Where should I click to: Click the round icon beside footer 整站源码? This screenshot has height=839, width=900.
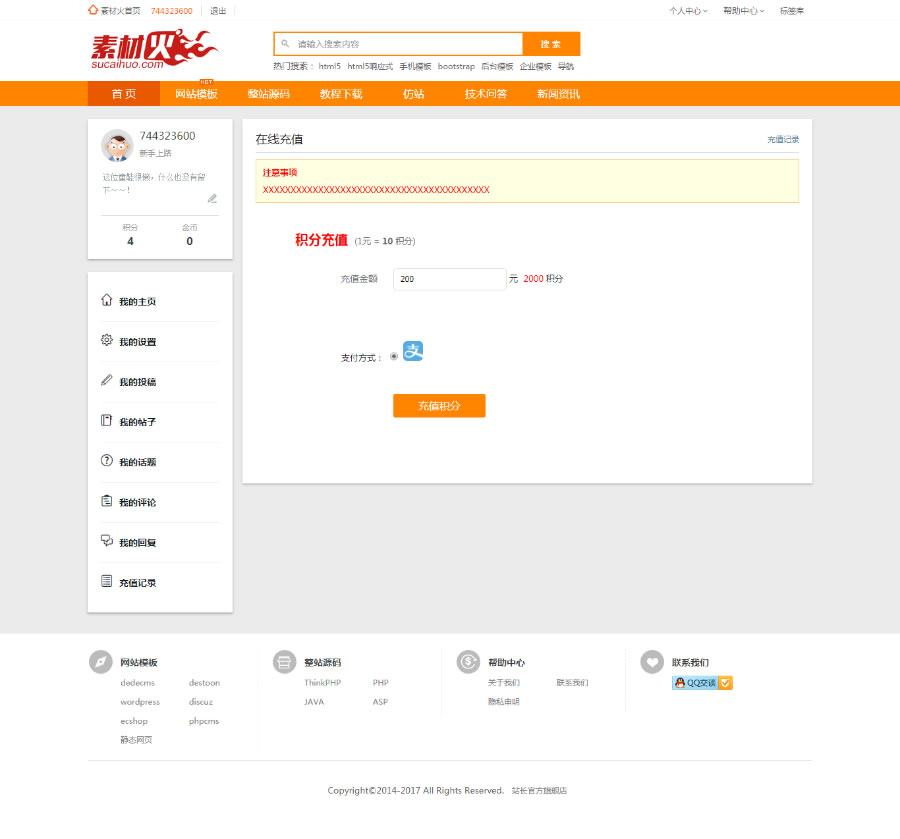point(284,662)
